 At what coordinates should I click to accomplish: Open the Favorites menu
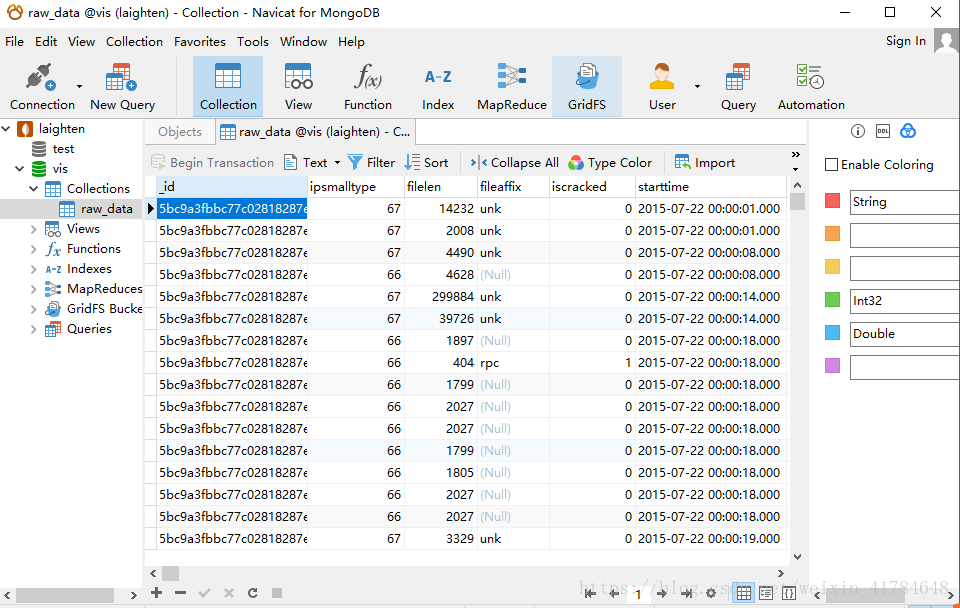[x=200, y=42]
